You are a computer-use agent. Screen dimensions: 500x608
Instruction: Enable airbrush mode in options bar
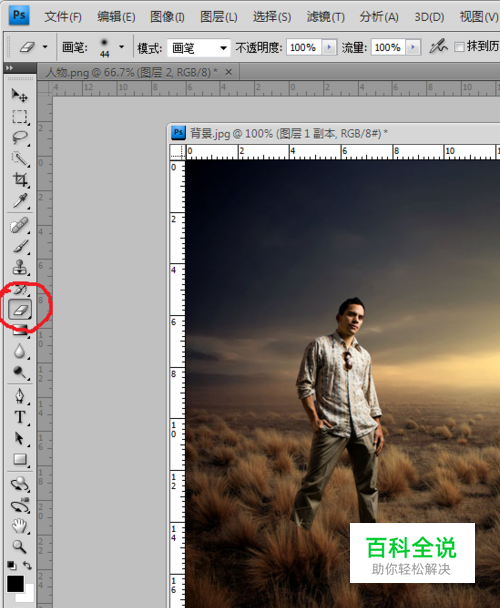coord(438,47)
